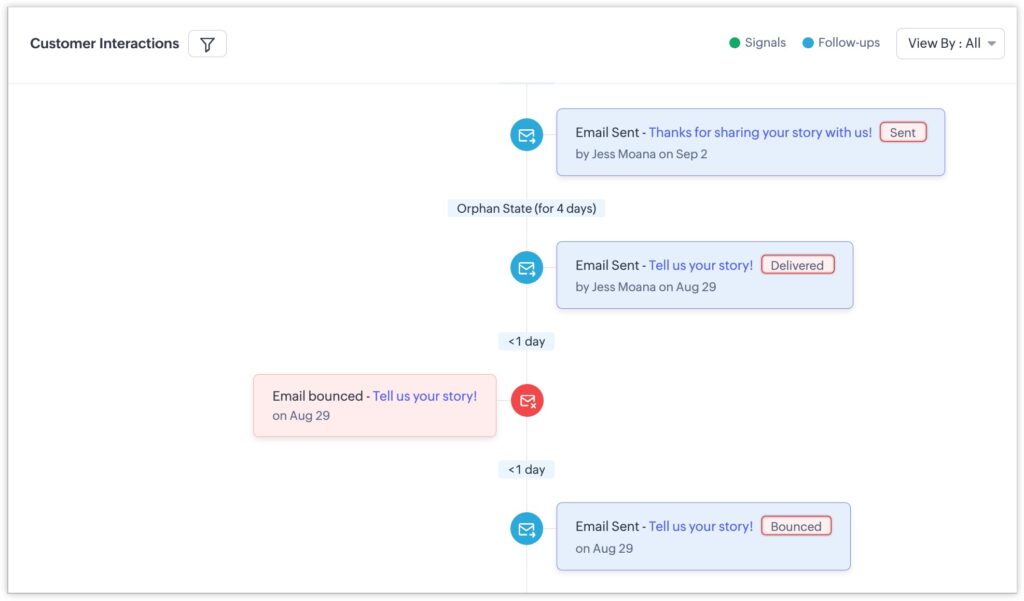The image size is (1024, 601).
Task: Select the Email bounced card from Aug 29
Action: [x=374, y=405]
